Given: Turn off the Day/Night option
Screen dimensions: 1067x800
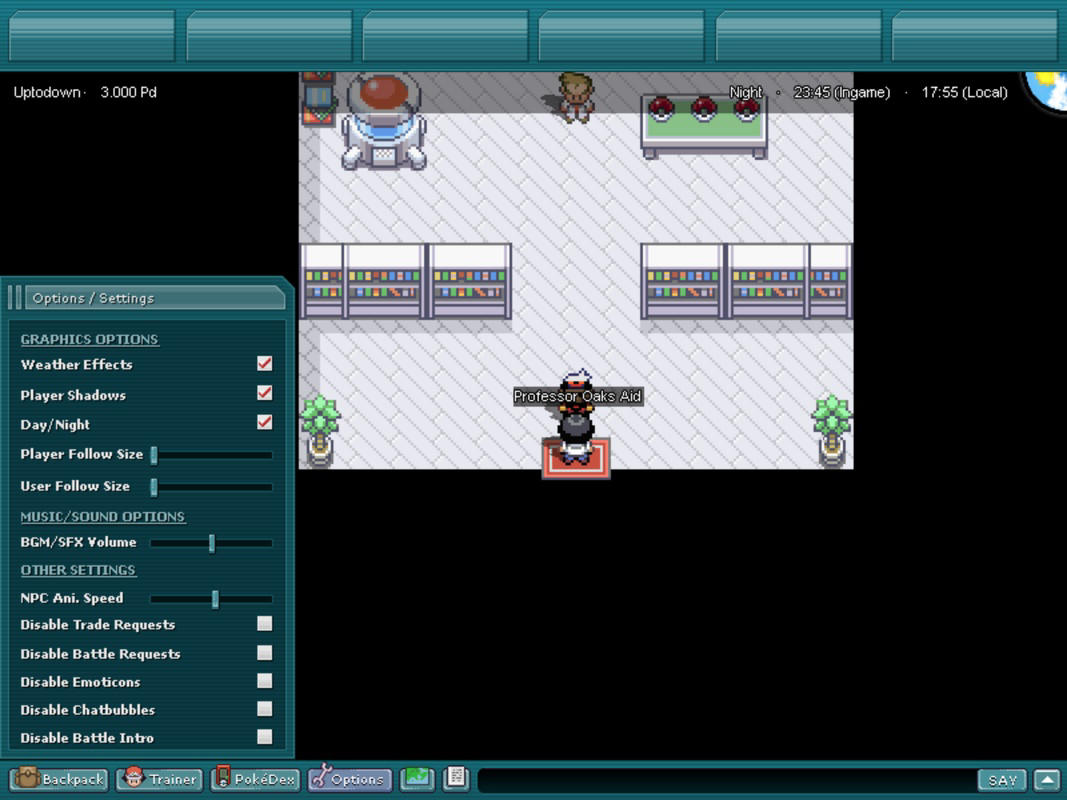Looking at the screenshot, I should (265, 422).
